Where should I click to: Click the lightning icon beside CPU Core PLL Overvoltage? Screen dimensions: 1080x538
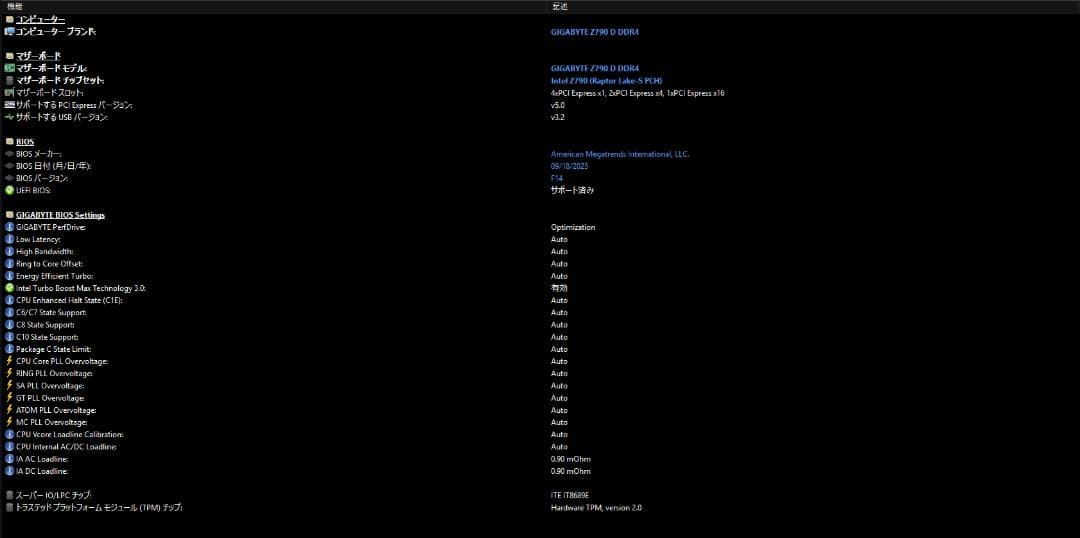coord(9,361)
